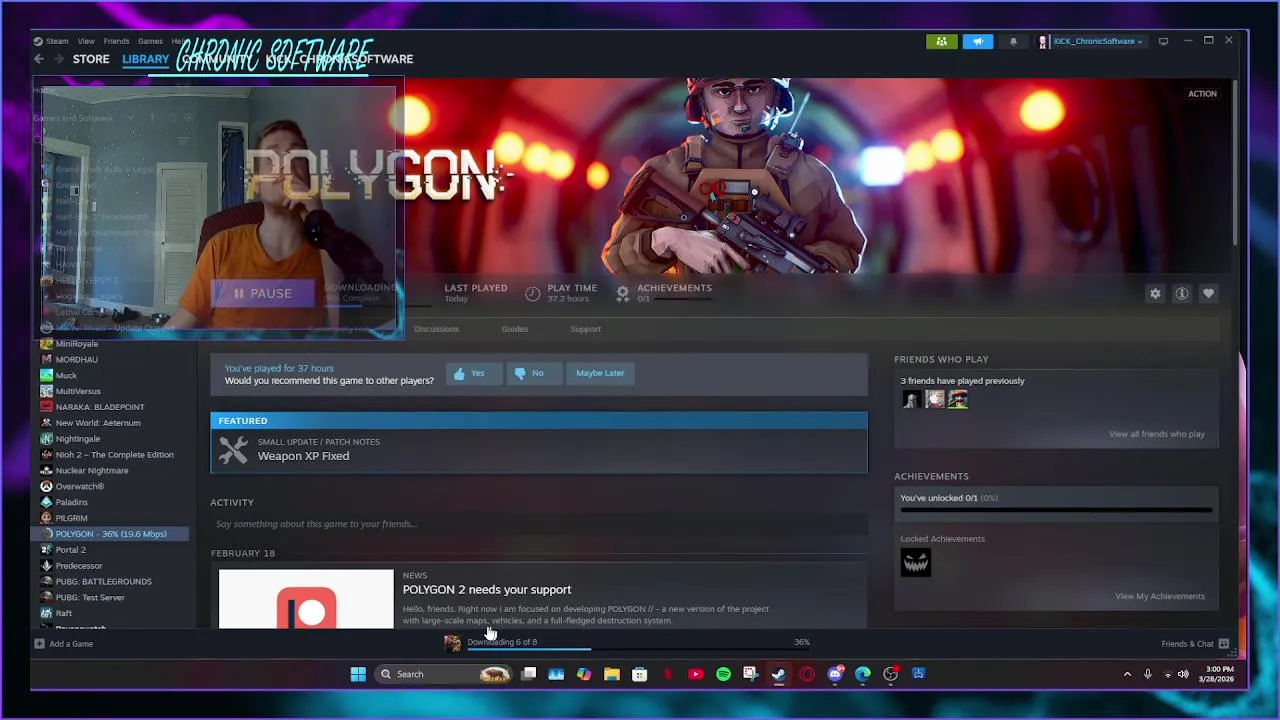Open the View menu
The height and width of the screenshot is (720, 1280).
tap(86, 41)
